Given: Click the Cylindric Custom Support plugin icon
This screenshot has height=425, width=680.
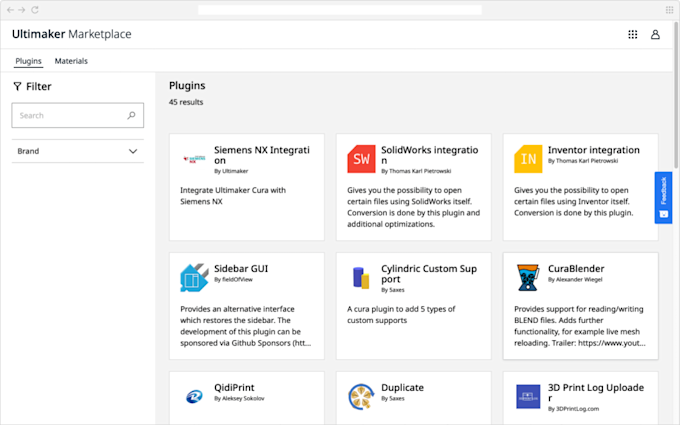Looking at the screenshot, I should click(361, 277).
